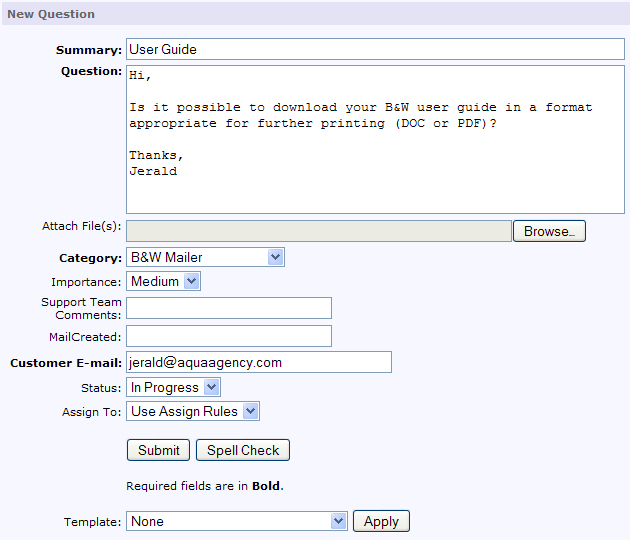Expand the Assign To dropdown
The width and height of the screenshot is (630, 540).
coord(193,411)
